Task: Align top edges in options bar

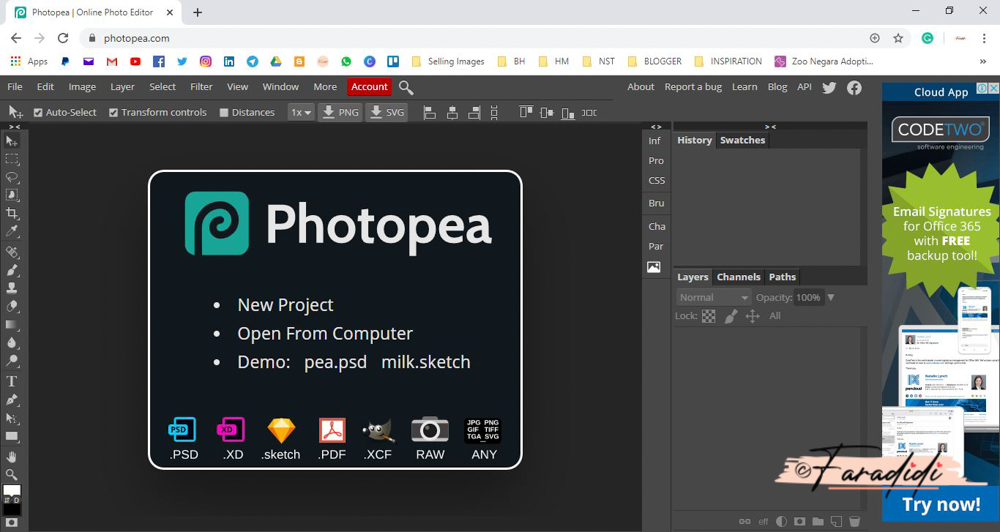Action: tap(526, 113)
